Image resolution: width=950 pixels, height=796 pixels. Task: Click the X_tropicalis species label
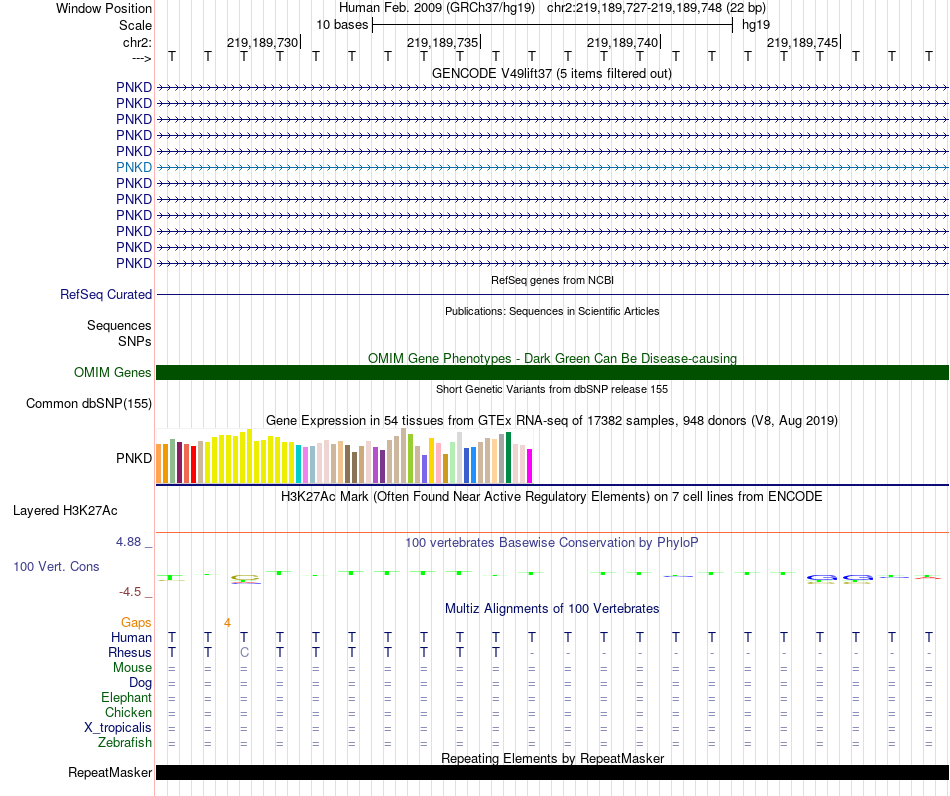pyautogui.click(x=118, y=728)
